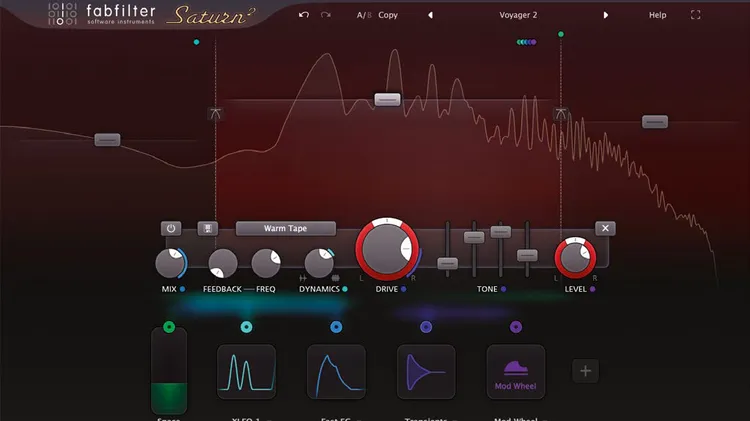
Task: Click the Copy button
Action: [388, 15]
